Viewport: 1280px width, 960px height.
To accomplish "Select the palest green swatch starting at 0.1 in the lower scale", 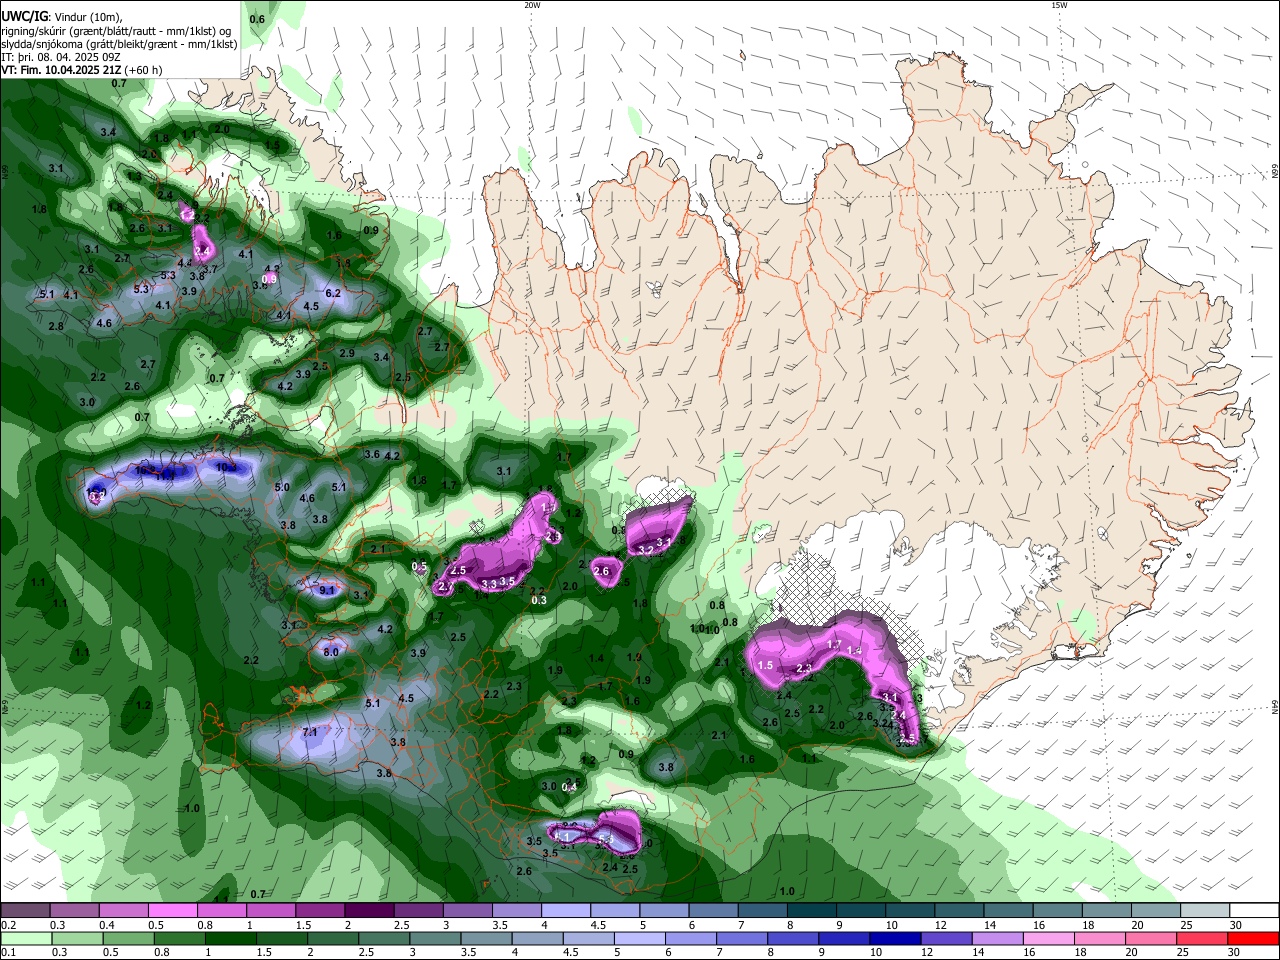I will [25, 938].
